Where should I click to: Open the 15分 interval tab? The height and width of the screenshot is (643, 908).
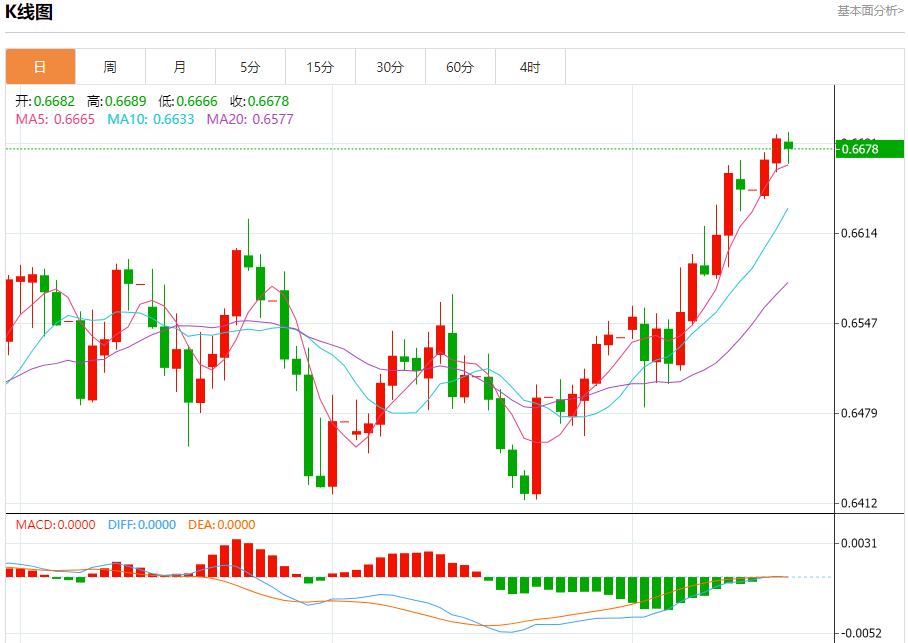click(x=320, y=67)
